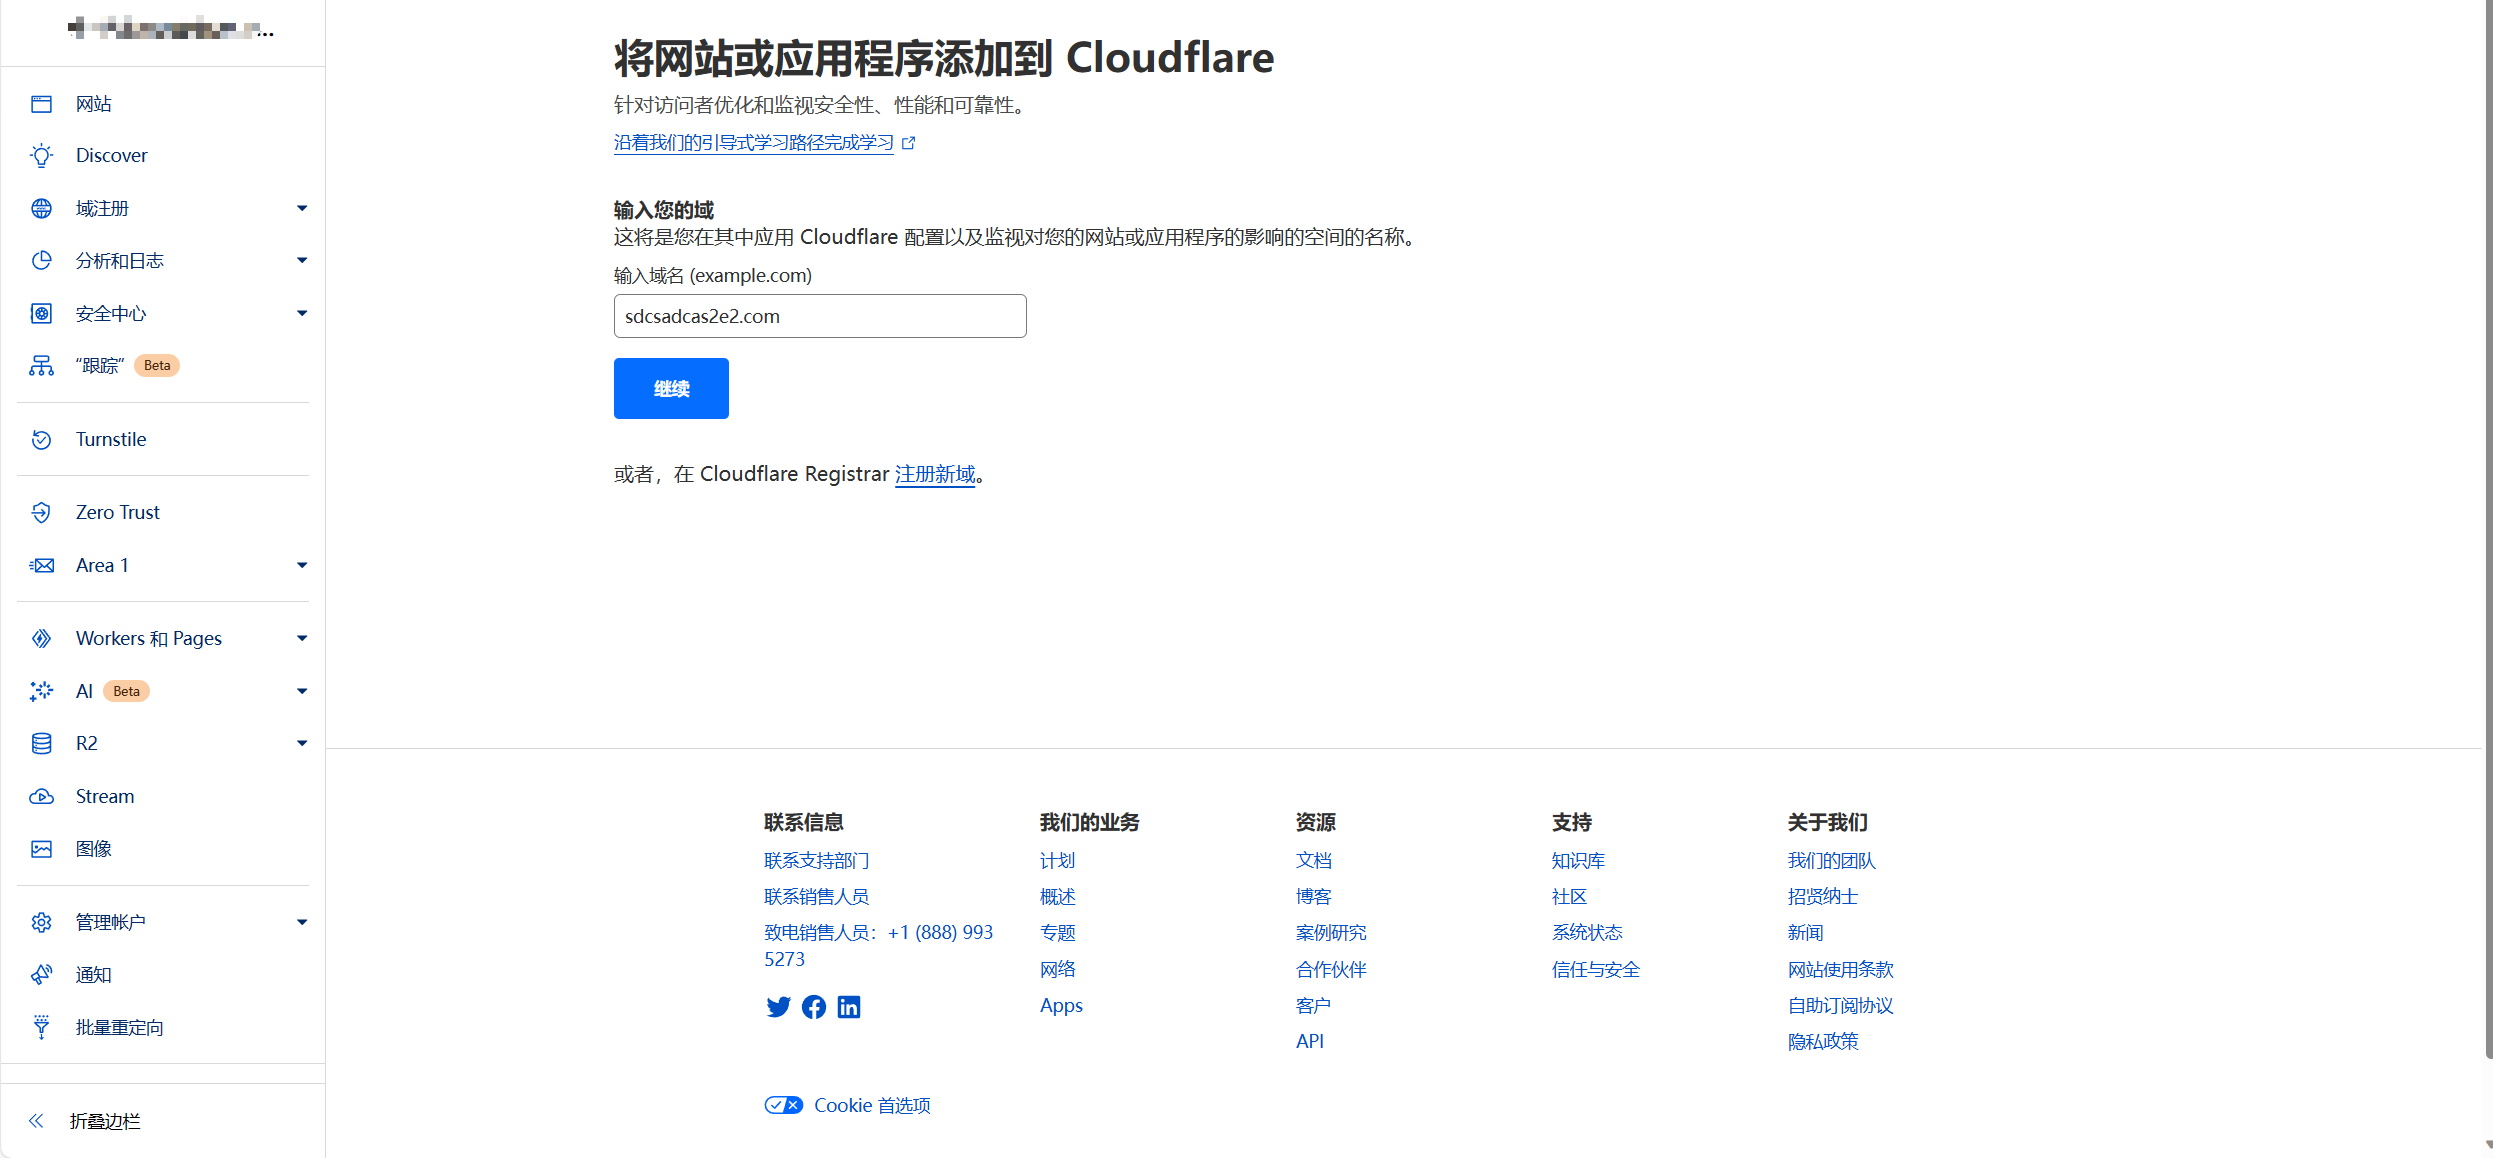Expand the Area 1 submenu arrow
Image resolution: width=2493 pixels, height=1158 pixels.
click(302, 566)
